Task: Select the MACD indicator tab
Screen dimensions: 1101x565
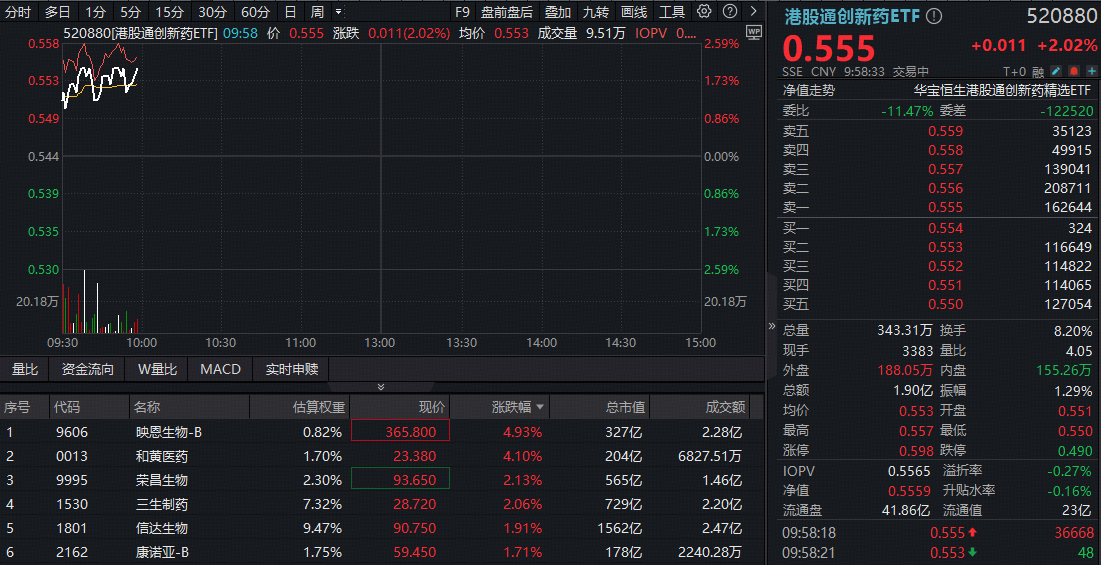Action: [x=220, y=369]
